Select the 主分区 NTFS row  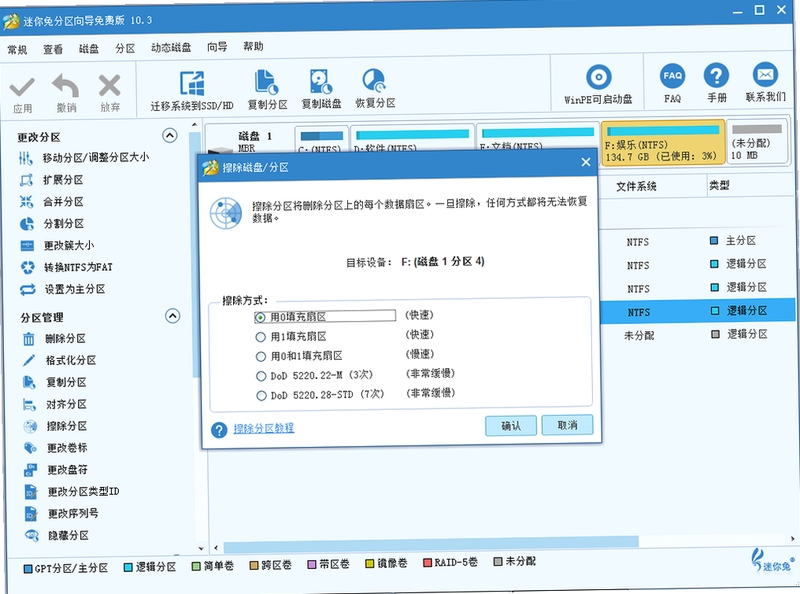[696, 241]
